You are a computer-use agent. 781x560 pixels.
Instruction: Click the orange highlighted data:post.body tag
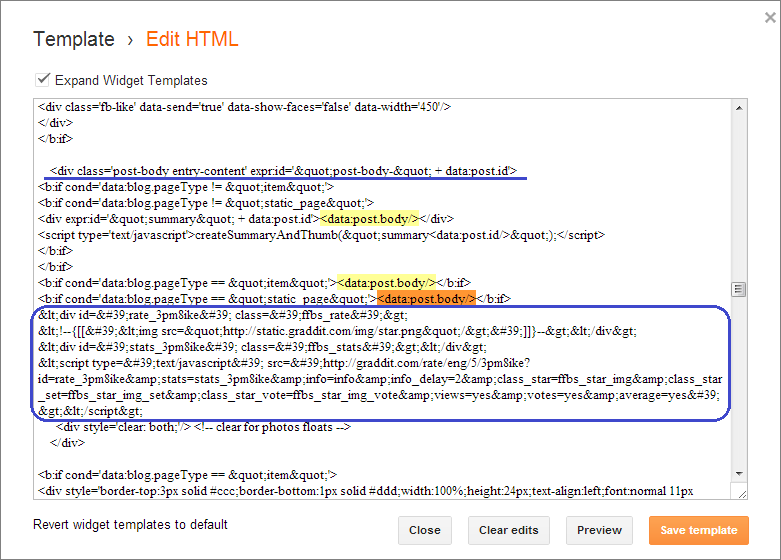(426, 299)
